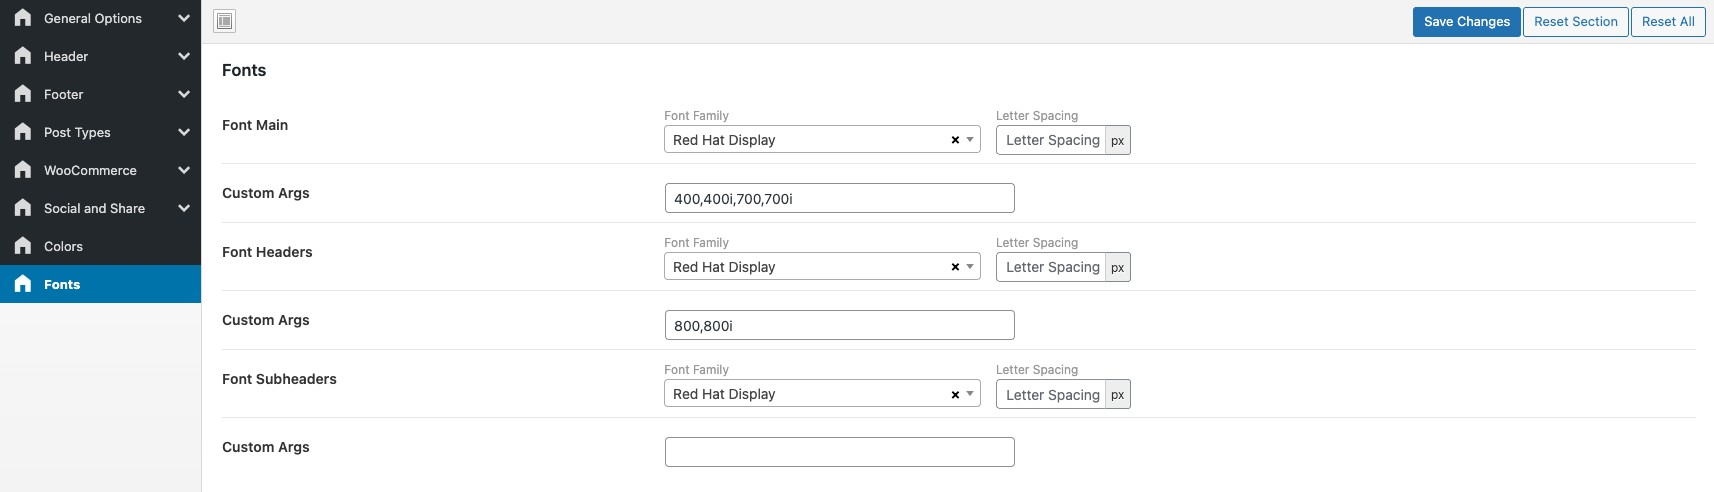Clear Font Main family with the x icon
This screenshot has height=492, width=1714.
tap(955, 140)
